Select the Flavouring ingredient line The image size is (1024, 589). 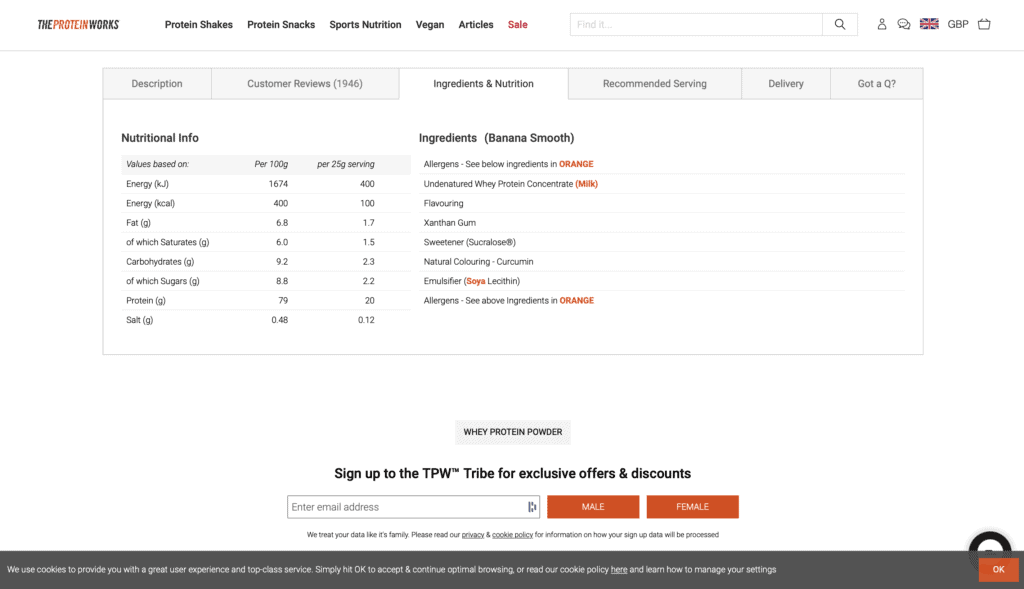443,203
